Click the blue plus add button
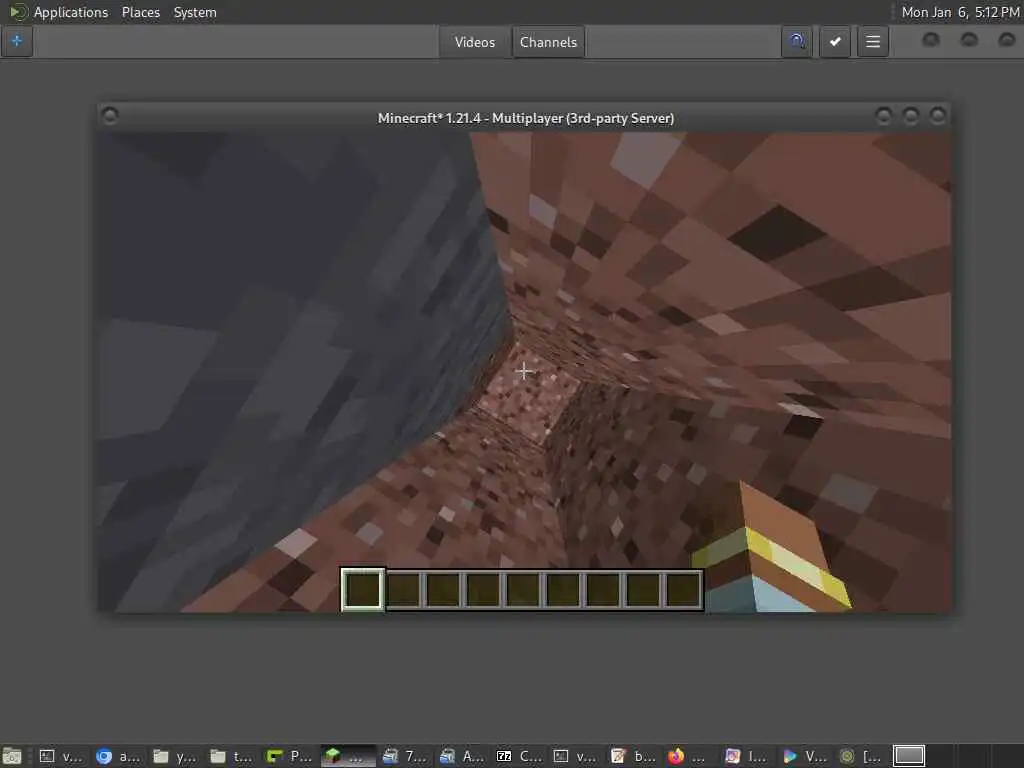1024x768 pixels. [17, 41]
